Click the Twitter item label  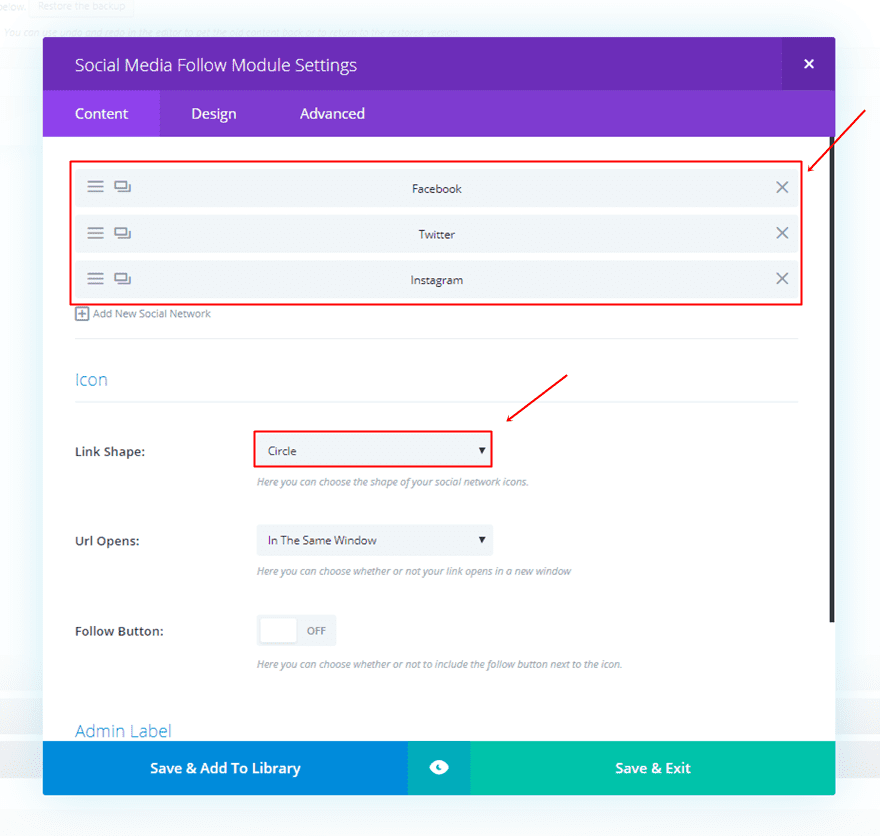coord(437,235)
